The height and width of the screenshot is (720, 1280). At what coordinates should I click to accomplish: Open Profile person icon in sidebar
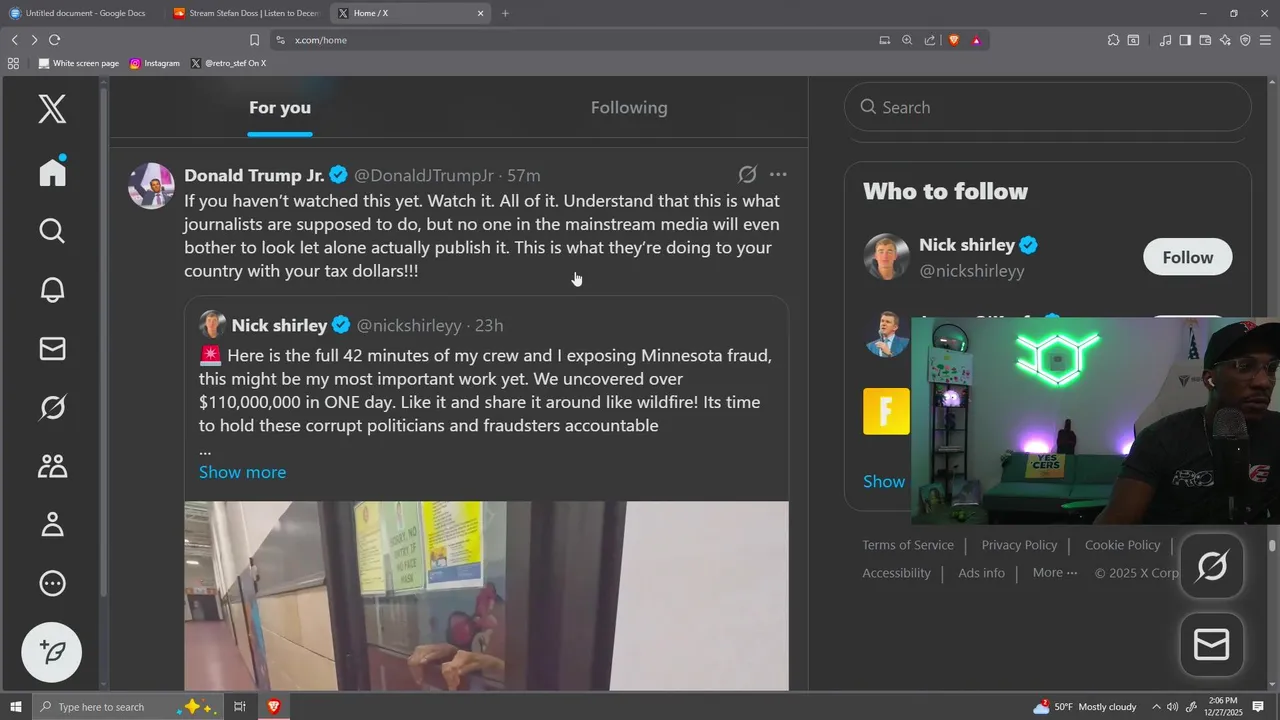[52, 524]
